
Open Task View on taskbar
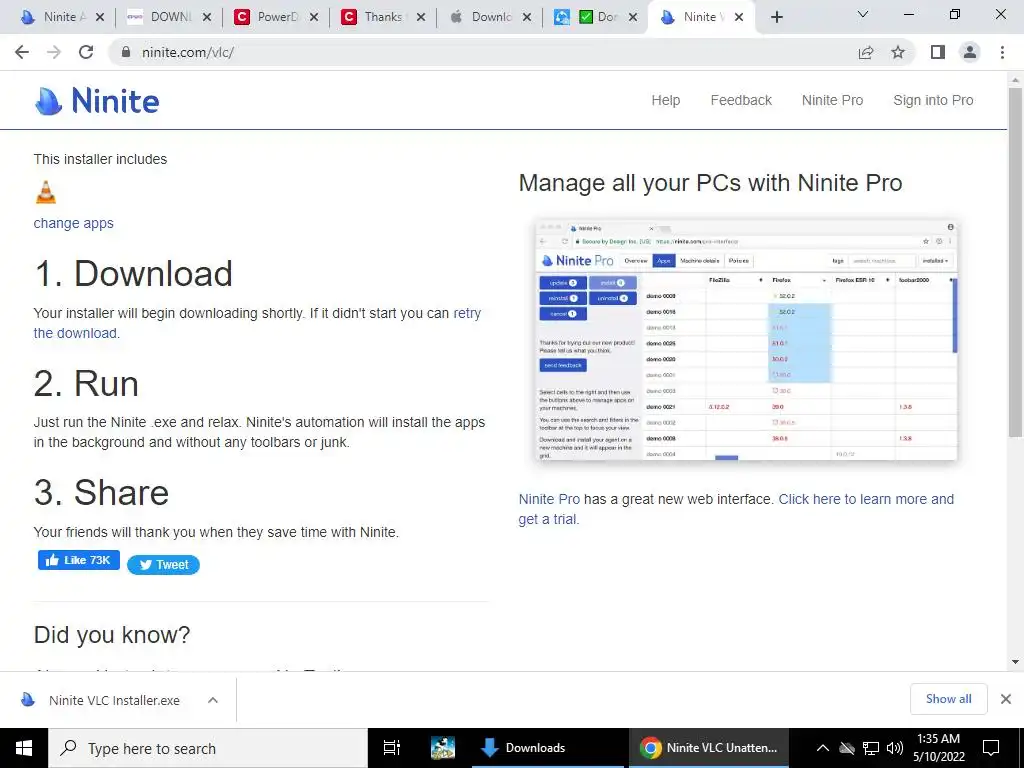[x=391, y=748]
